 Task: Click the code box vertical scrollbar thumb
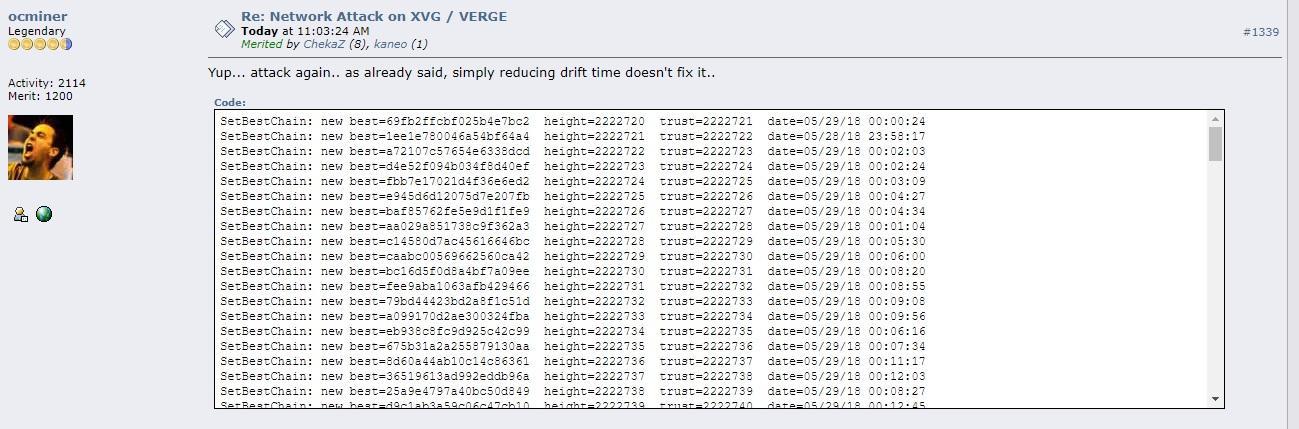(1216, 144)
